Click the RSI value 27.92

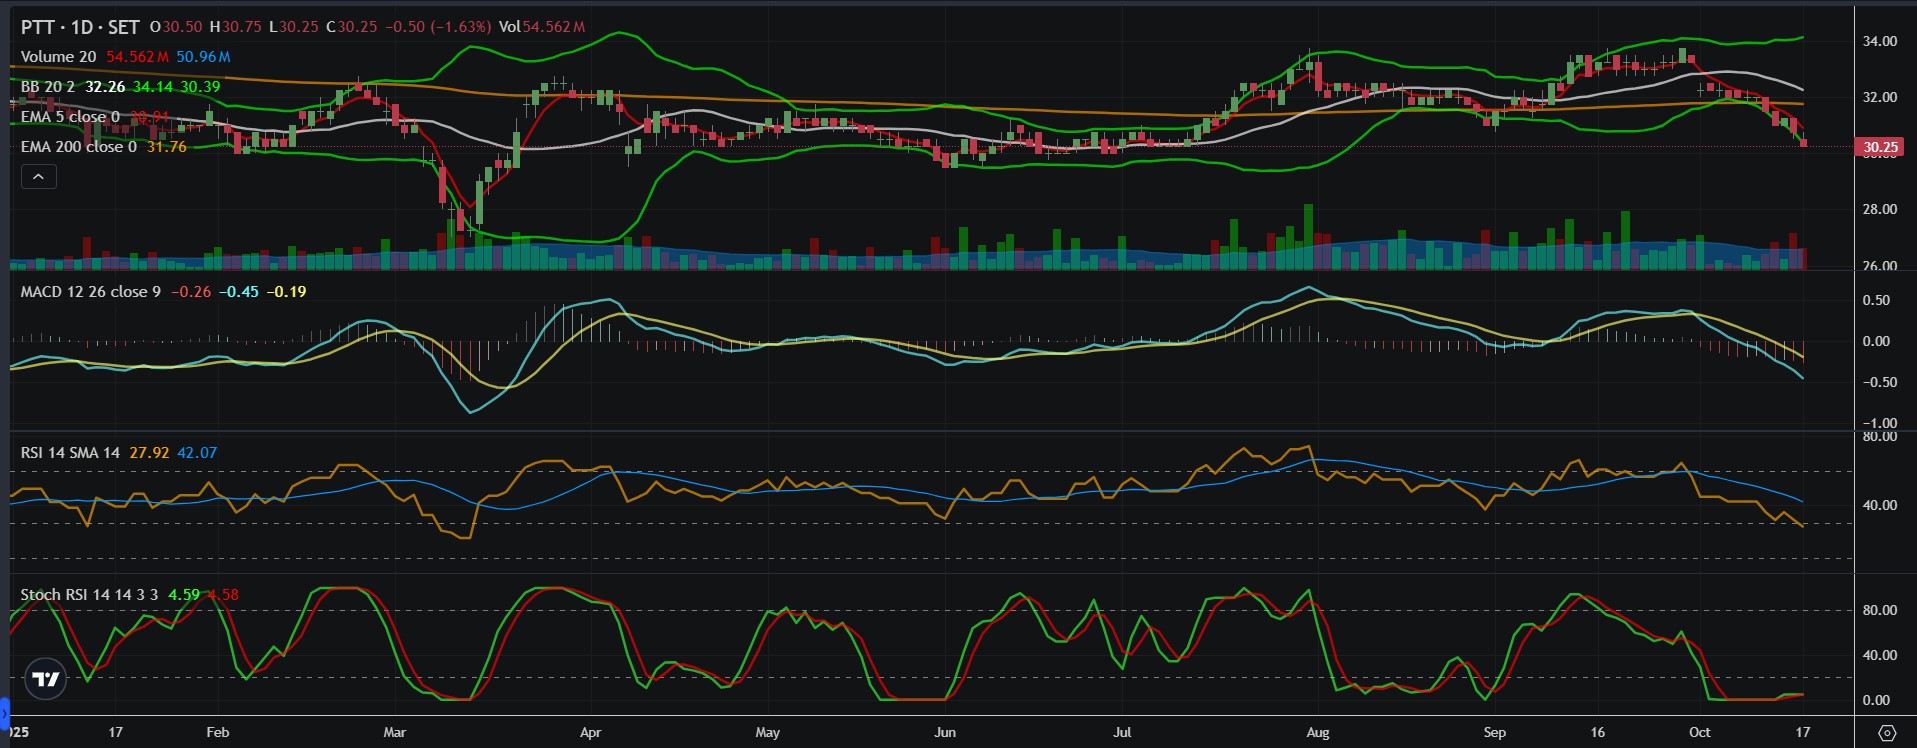point(149,453)
